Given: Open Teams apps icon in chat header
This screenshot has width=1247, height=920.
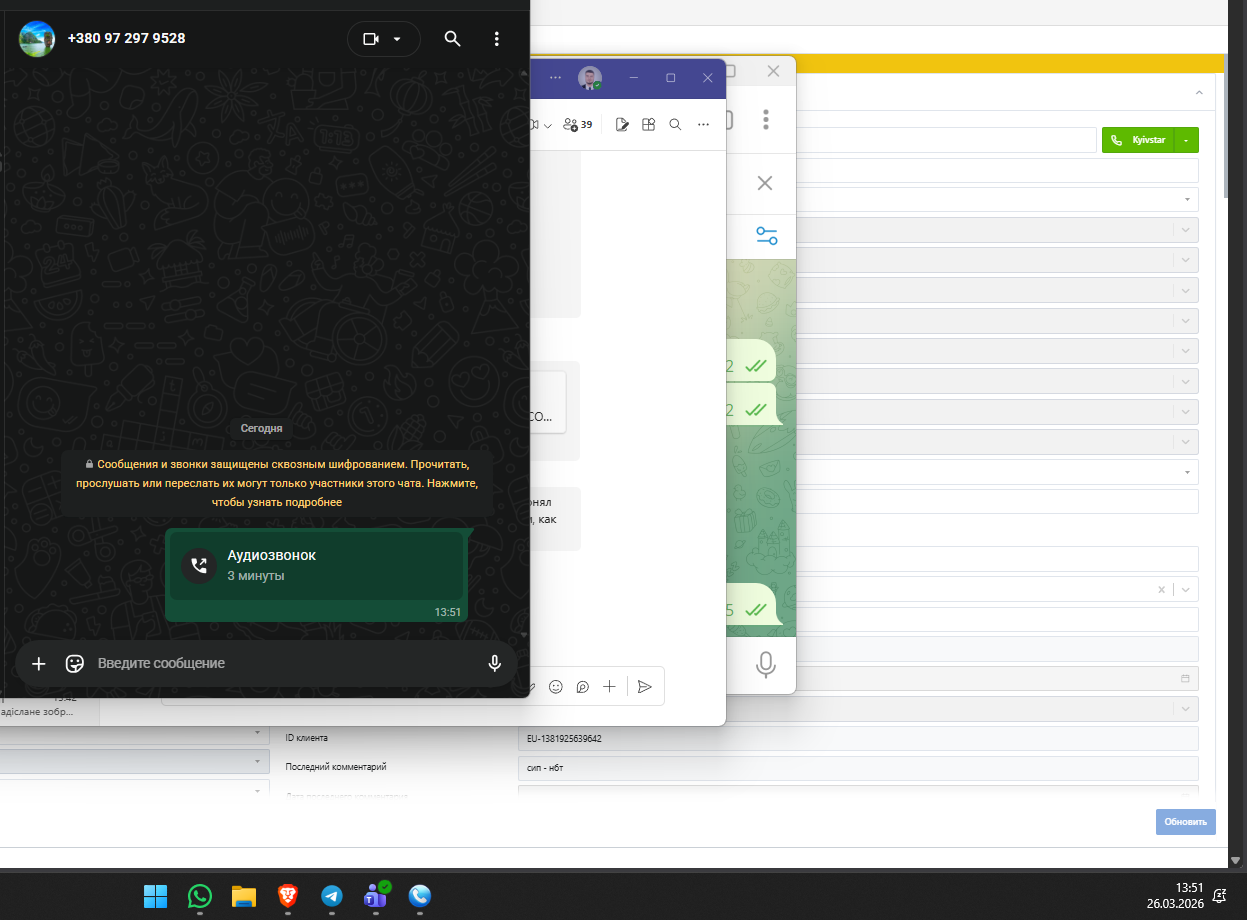Looking at the screenshot, I should click(x=648, y=124).
